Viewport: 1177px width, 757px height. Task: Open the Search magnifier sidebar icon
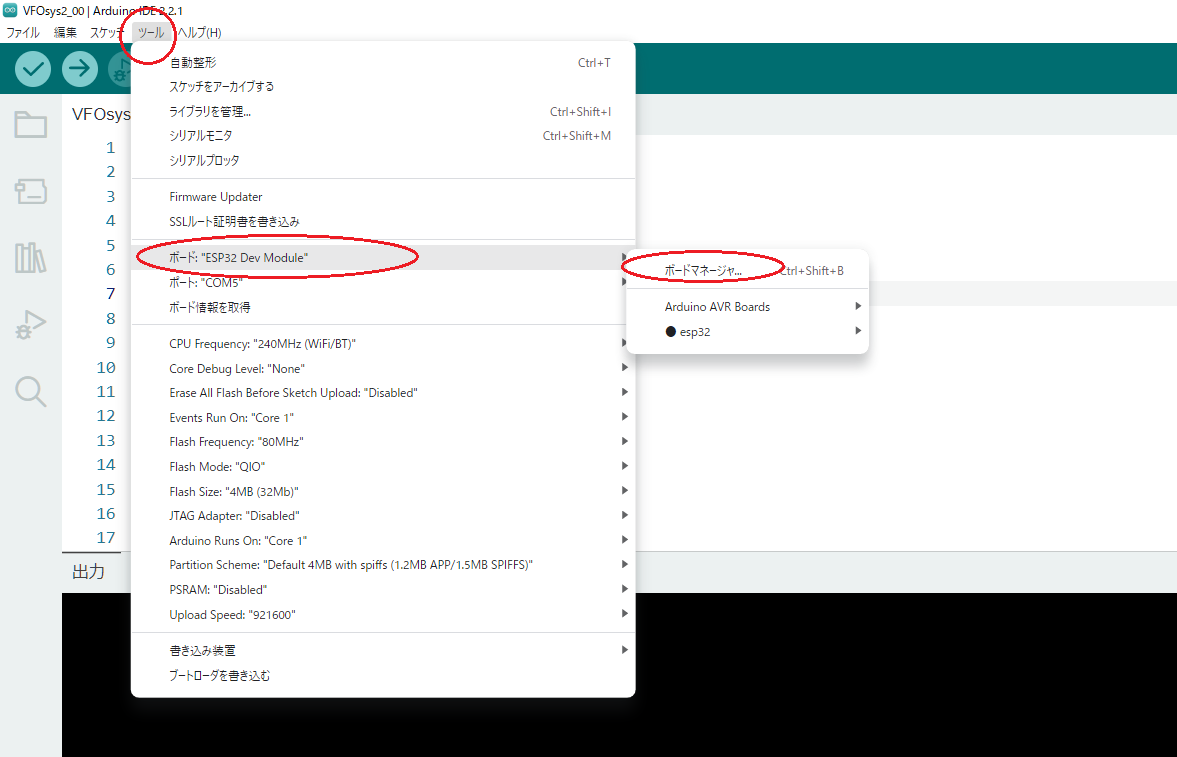31,391
